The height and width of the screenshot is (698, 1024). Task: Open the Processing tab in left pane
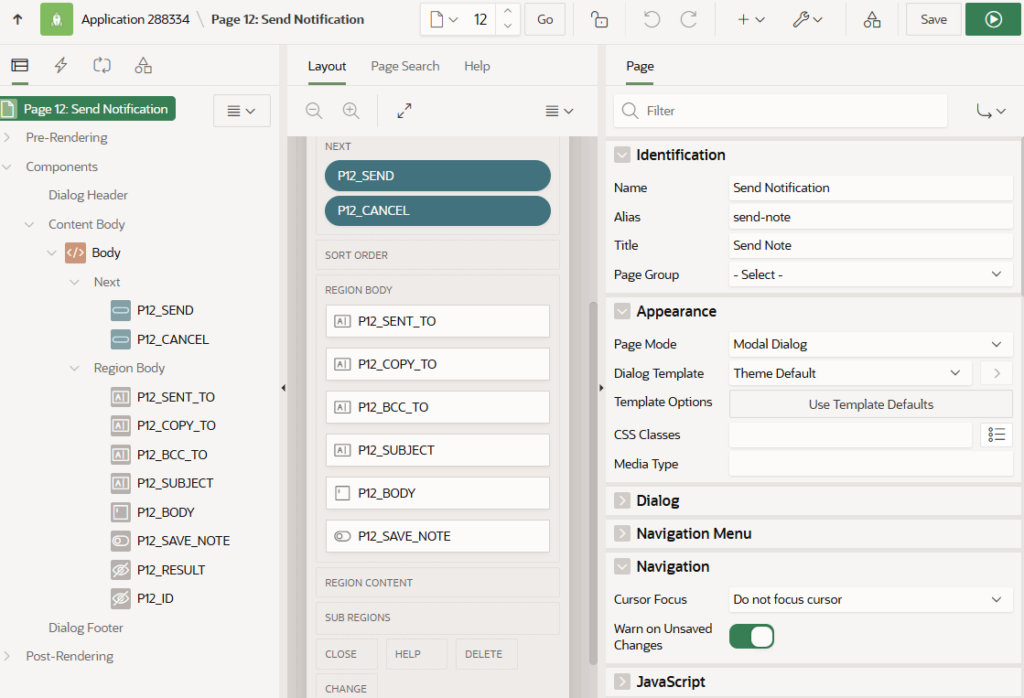click(x=102, y=66)
